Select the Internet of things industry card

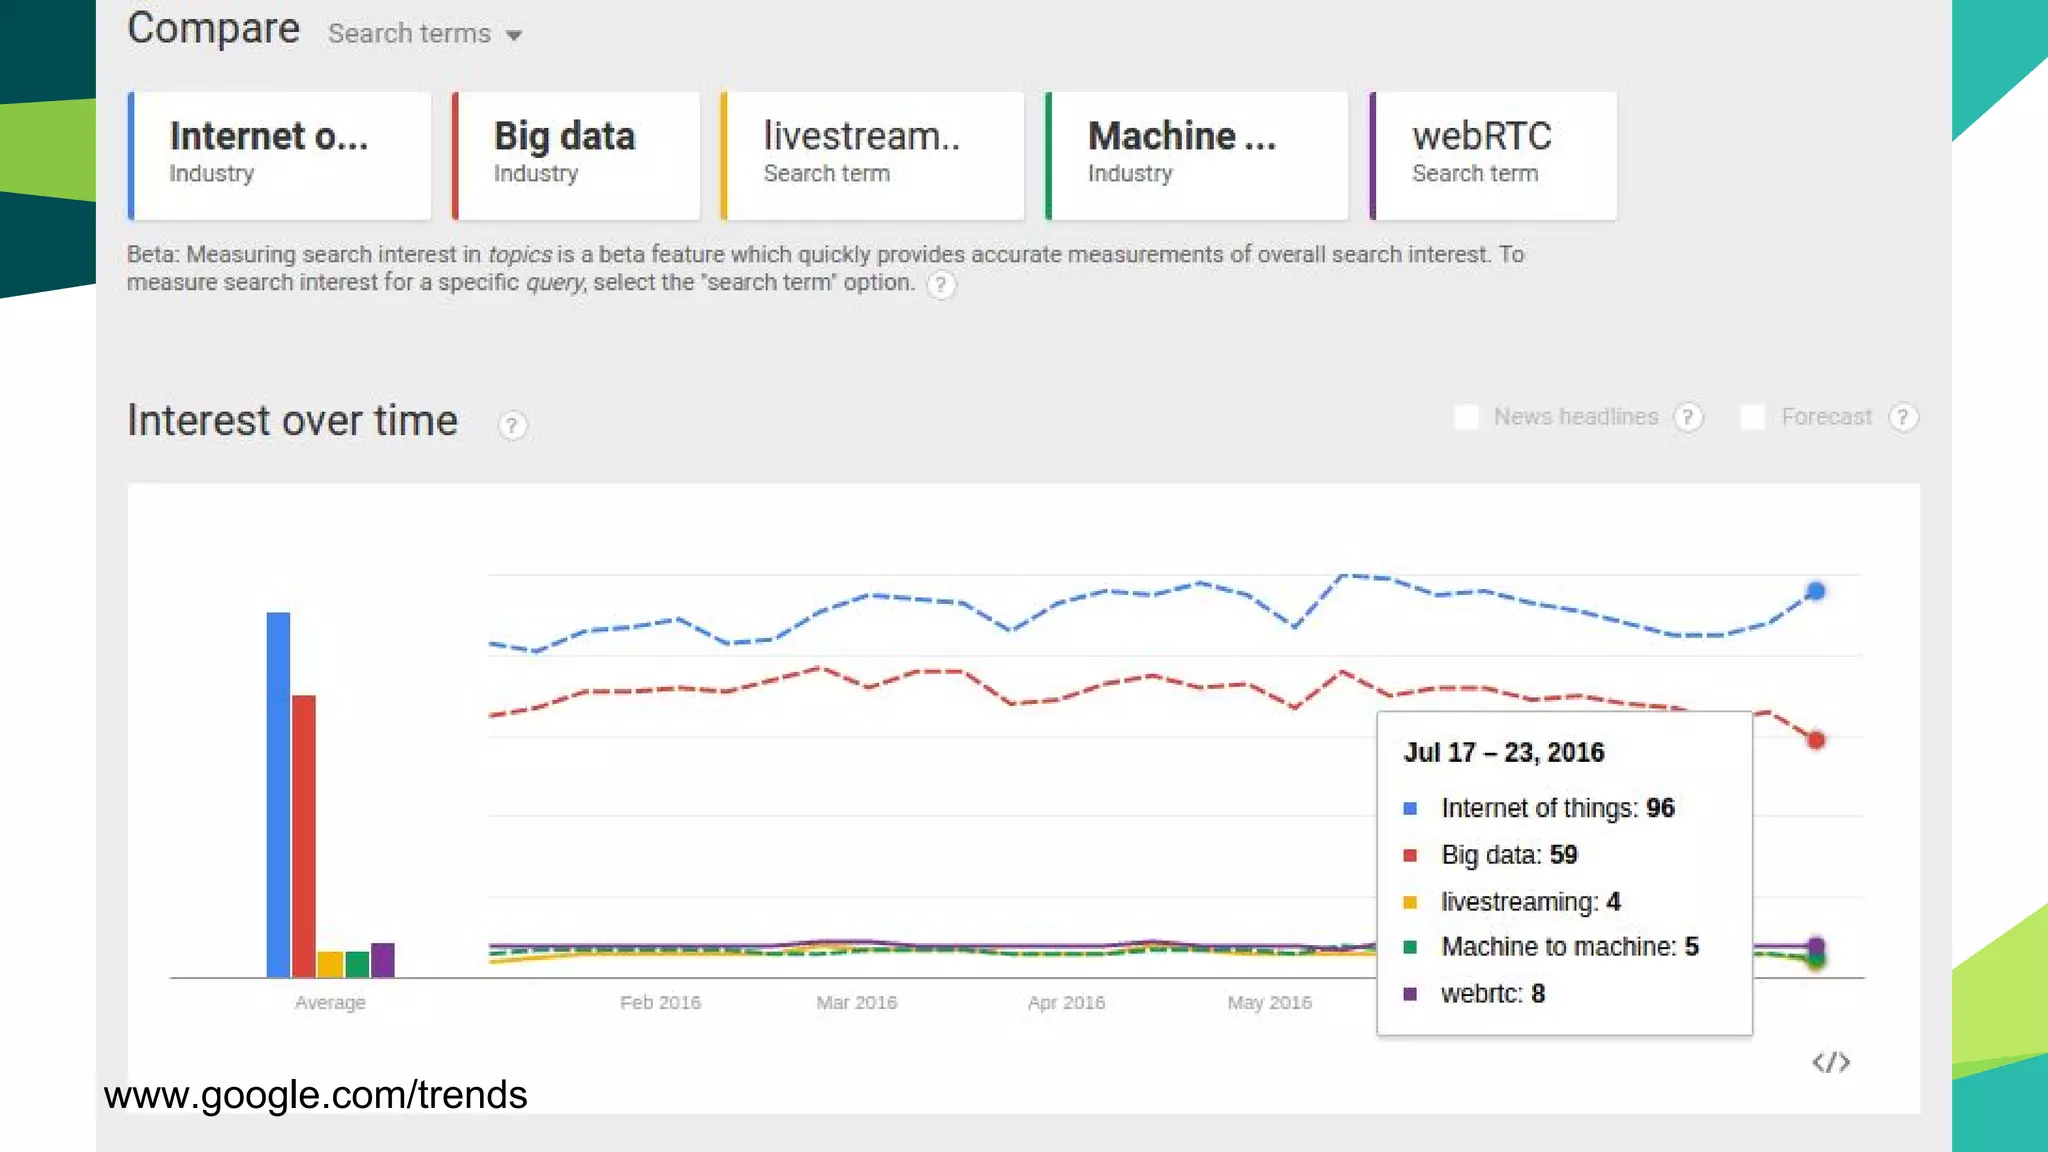click(x=280, y=156)
